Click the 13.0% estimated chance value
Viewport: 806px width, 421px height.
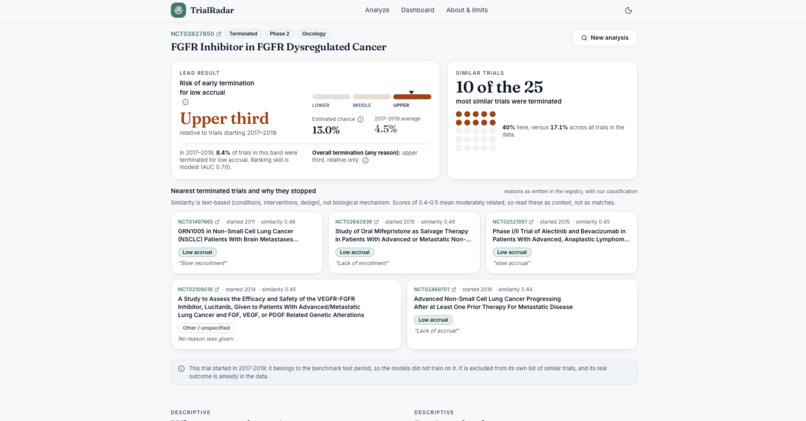(326, 130)
